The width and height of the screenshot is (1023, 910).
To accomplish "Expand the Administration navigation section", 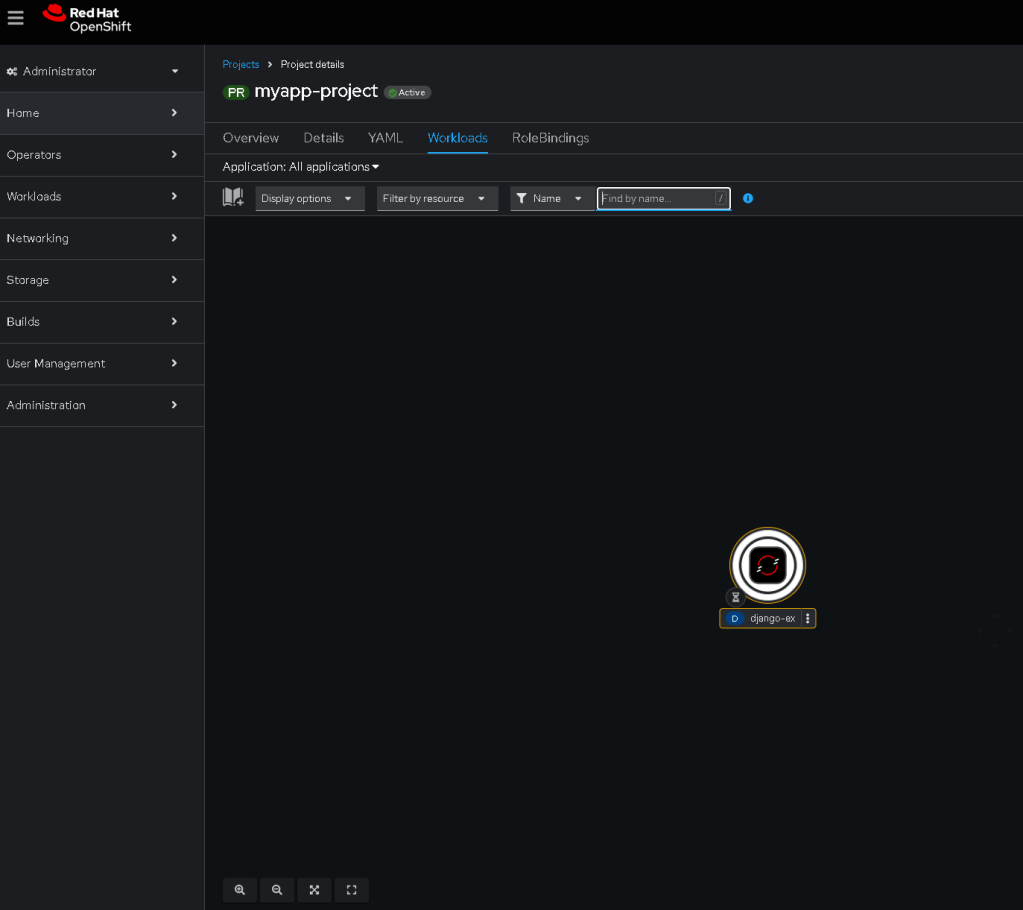I will (102, 405).
